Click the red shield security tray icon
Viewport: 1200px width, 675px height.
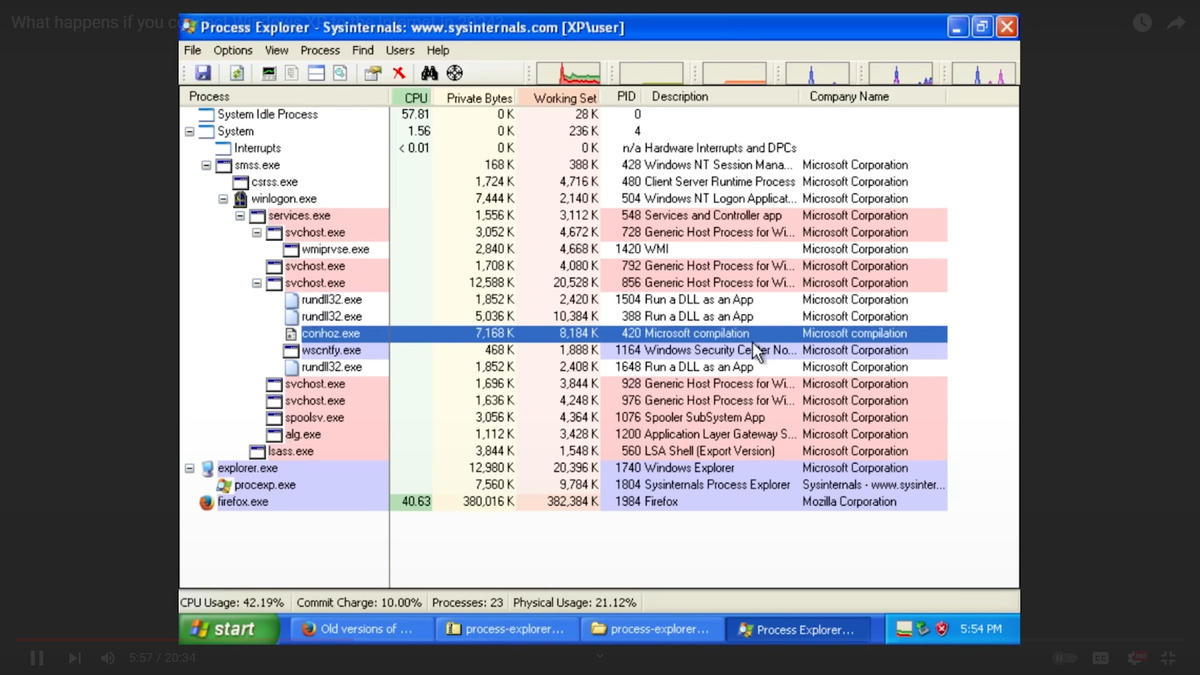click(942, 629)
